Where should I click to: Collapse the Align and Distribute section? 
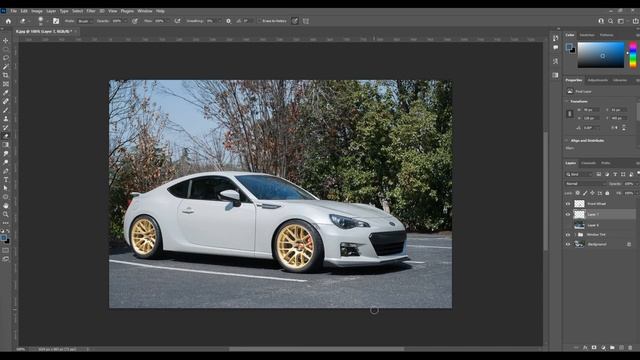pos(567,140)
